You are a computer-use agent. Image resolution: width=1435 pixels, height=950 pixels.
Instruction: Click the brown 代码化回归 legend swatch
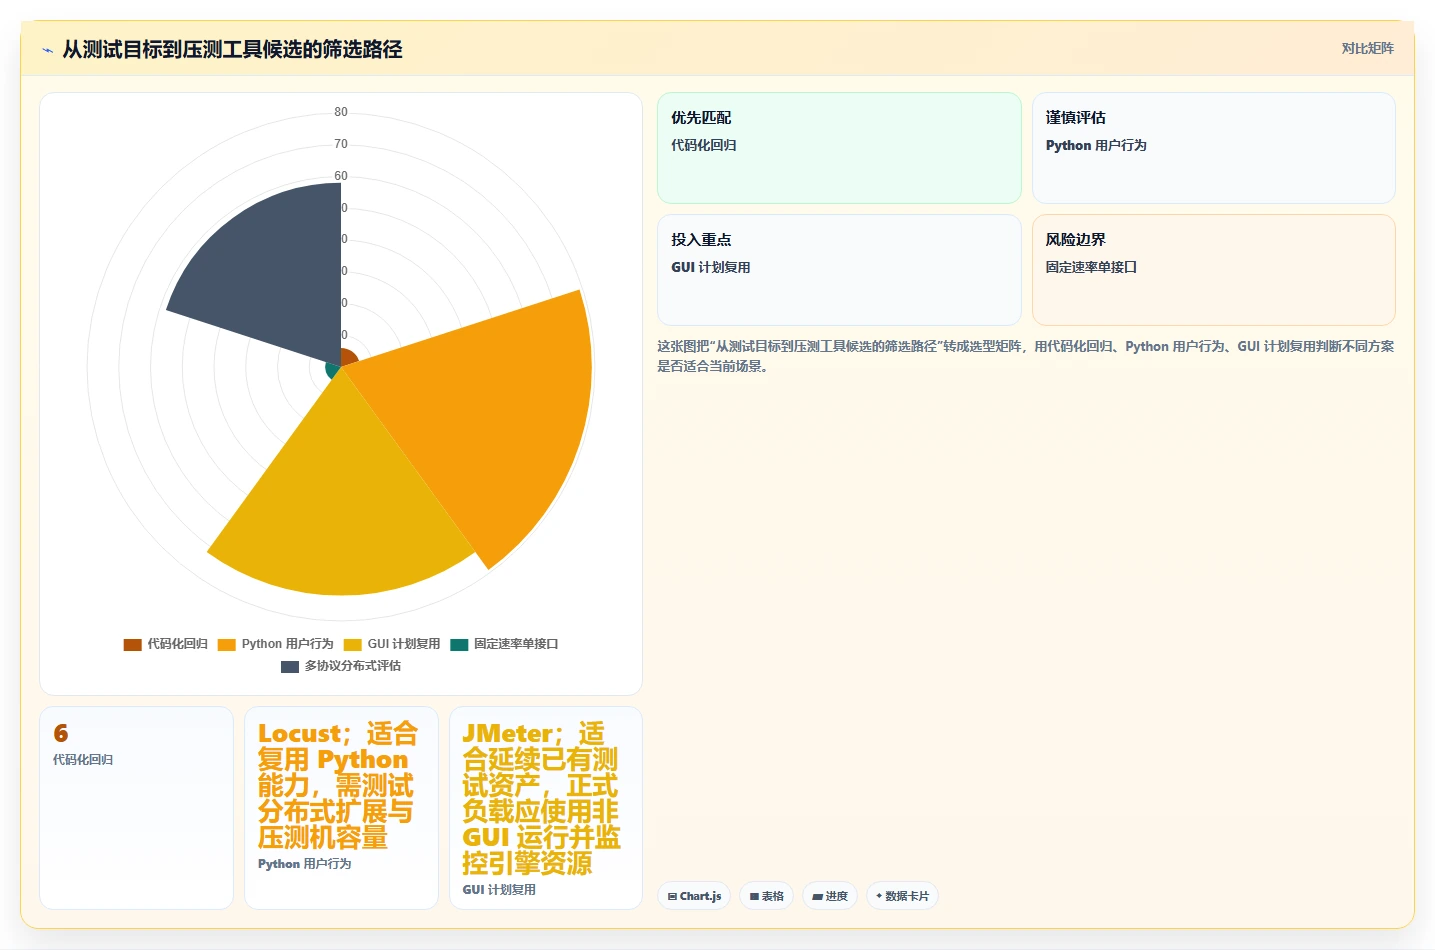pos(132,644)
